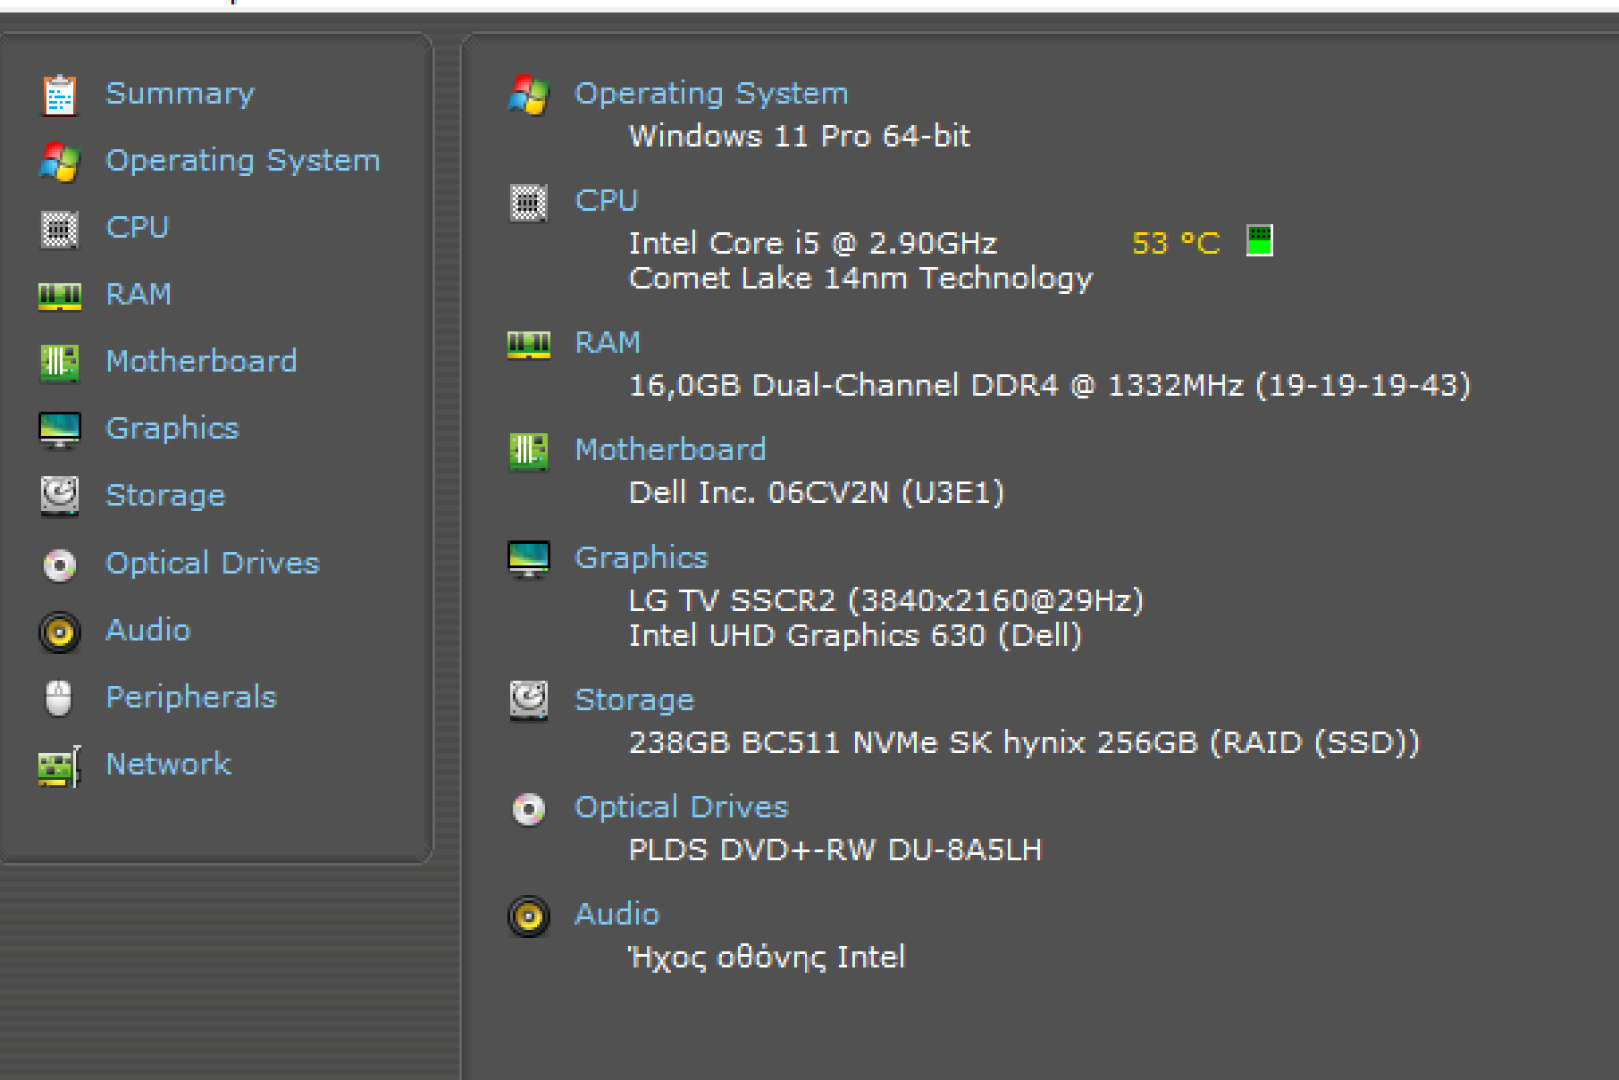Follow the CPU heading link in main panel
1619x1080 pixels.
point(606,200)
